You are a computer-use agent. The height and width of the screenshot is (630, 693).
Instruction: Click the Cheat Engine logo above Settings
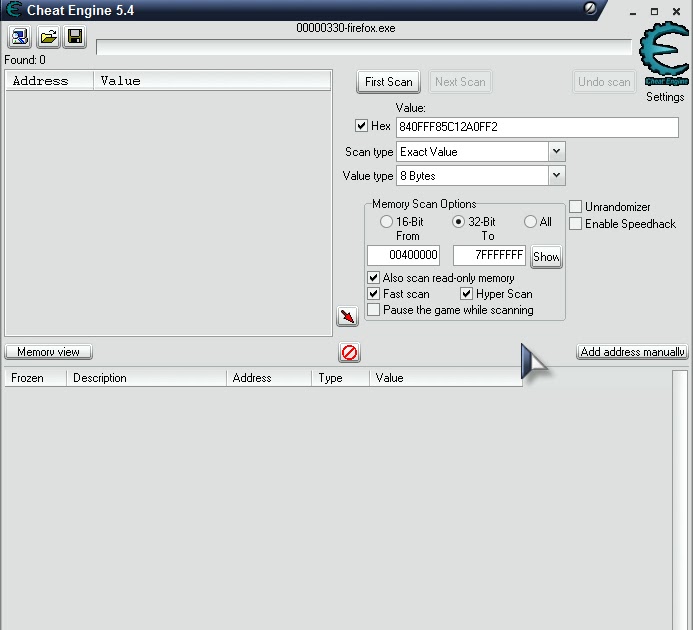pos(664,55)
